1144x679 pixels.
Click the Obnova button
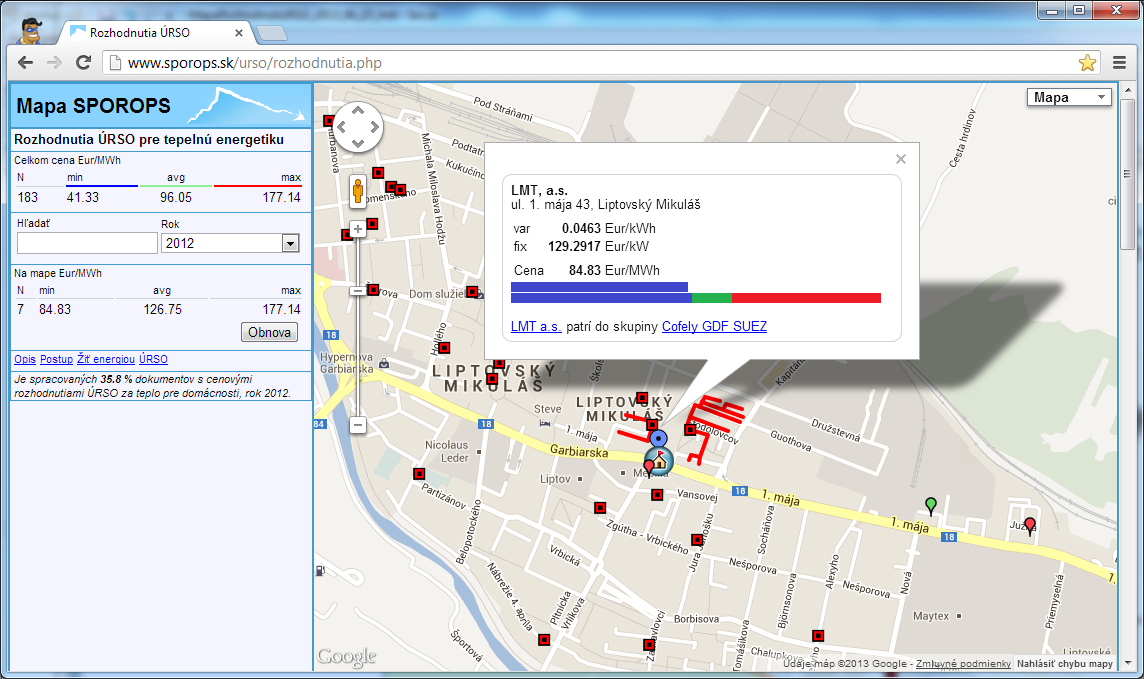coord(269,332)
